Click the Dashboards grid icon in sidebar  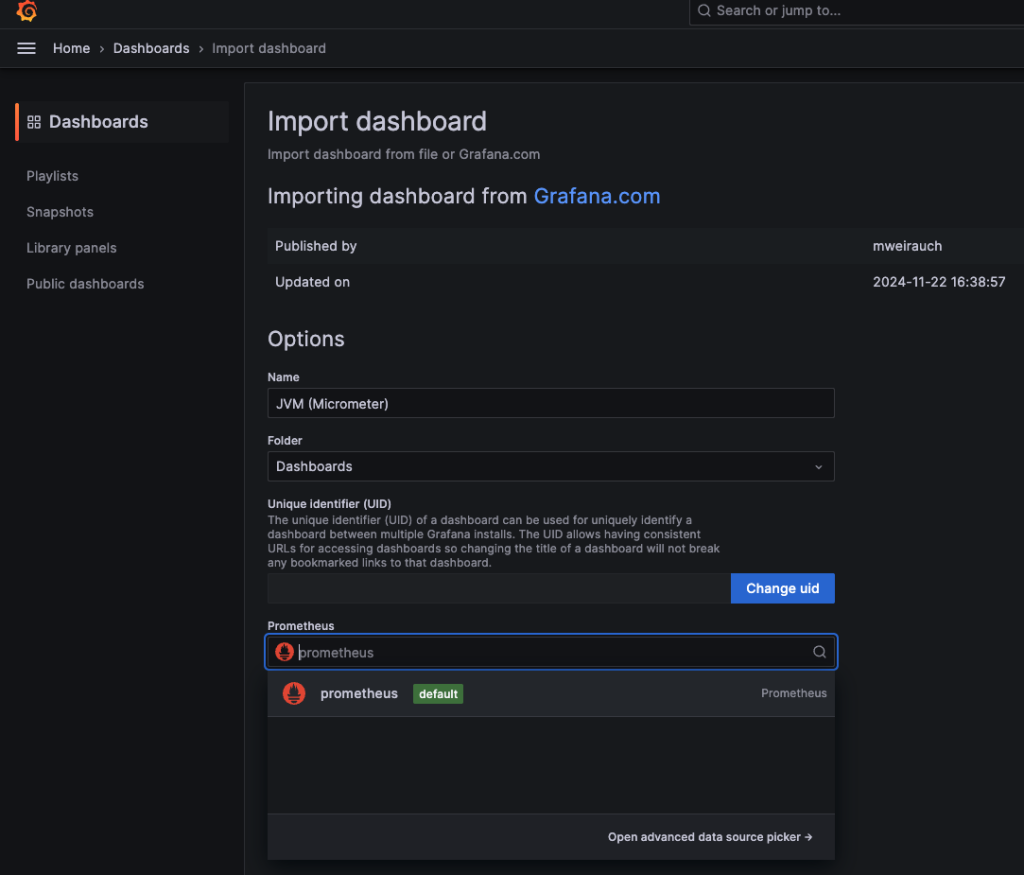pos(34,122)
